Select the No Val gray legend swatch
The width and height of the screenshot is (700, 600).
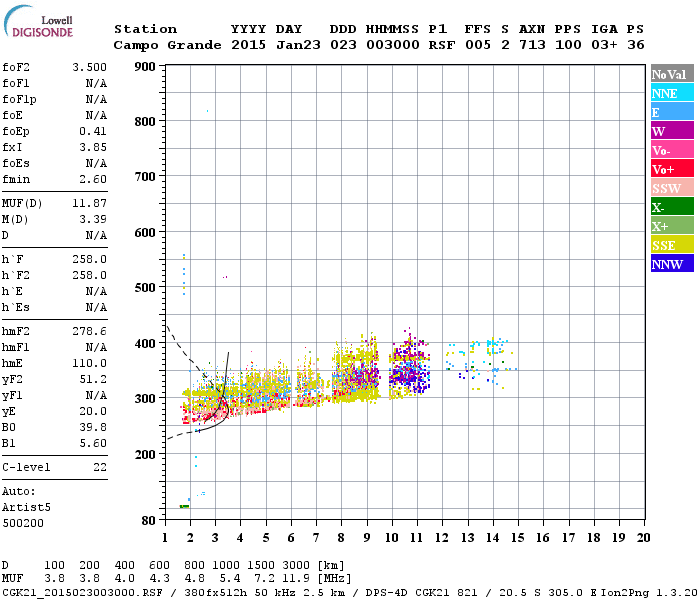pyautogui.click(x=672, y=74)
